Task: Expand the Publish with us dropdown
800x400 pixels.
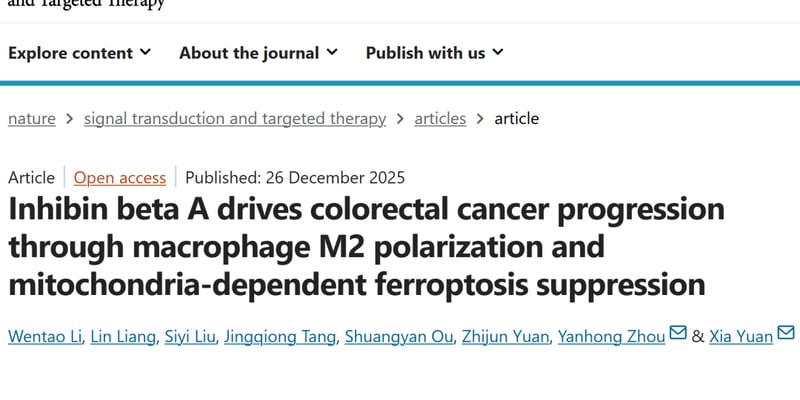Action: coord(434,53)
